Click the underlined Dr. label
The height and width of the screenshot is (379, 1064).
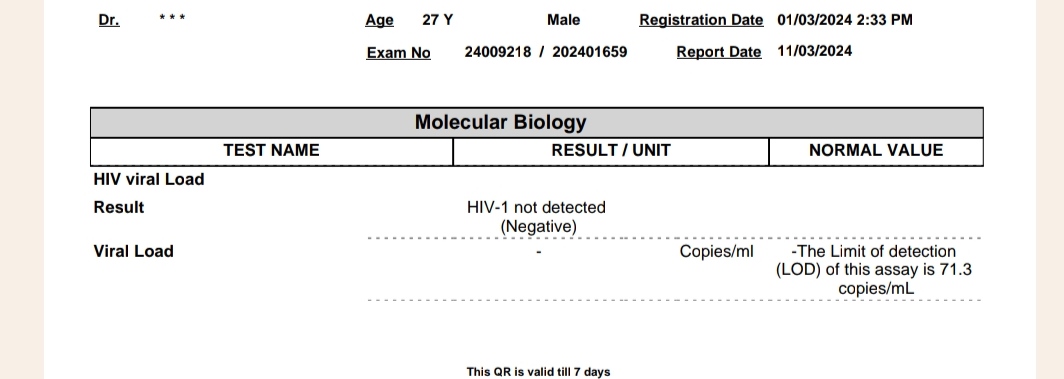(109, 20)
